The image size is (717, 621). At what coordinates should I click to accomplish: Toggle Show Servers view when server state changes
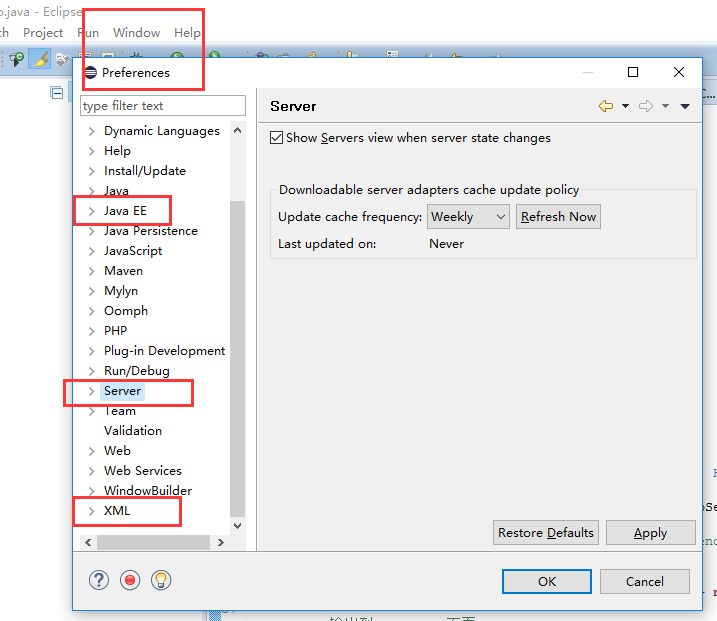(276, 138)
